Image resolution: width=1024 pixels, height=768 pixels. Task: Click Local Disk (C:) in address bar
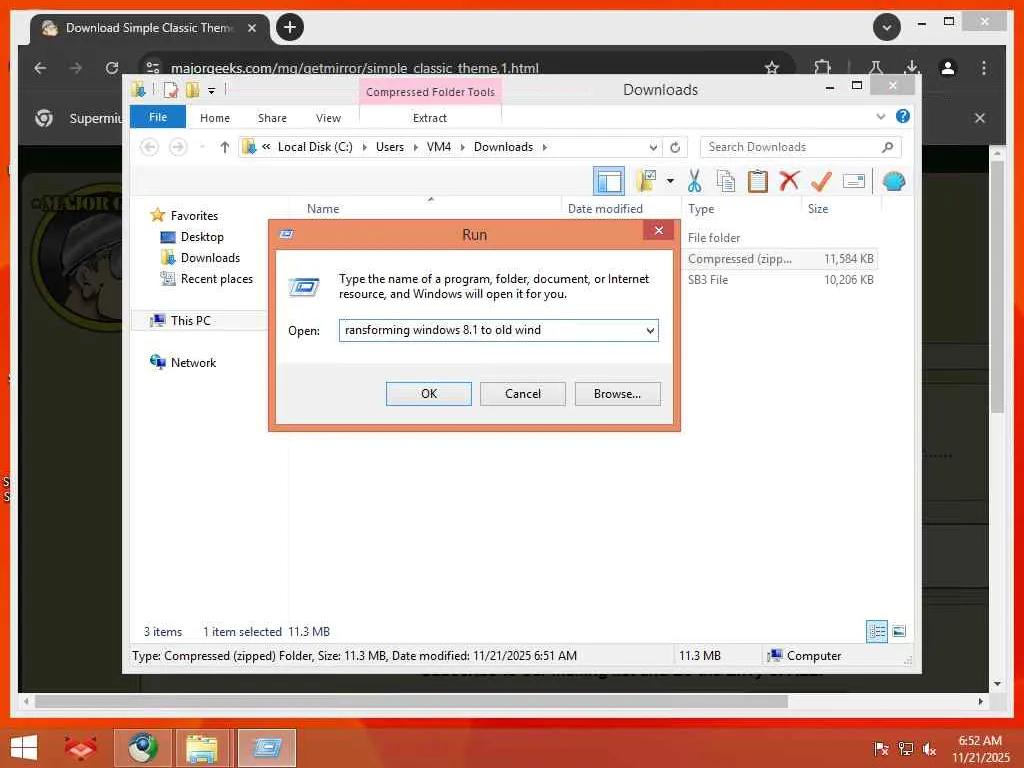(315, 147)
